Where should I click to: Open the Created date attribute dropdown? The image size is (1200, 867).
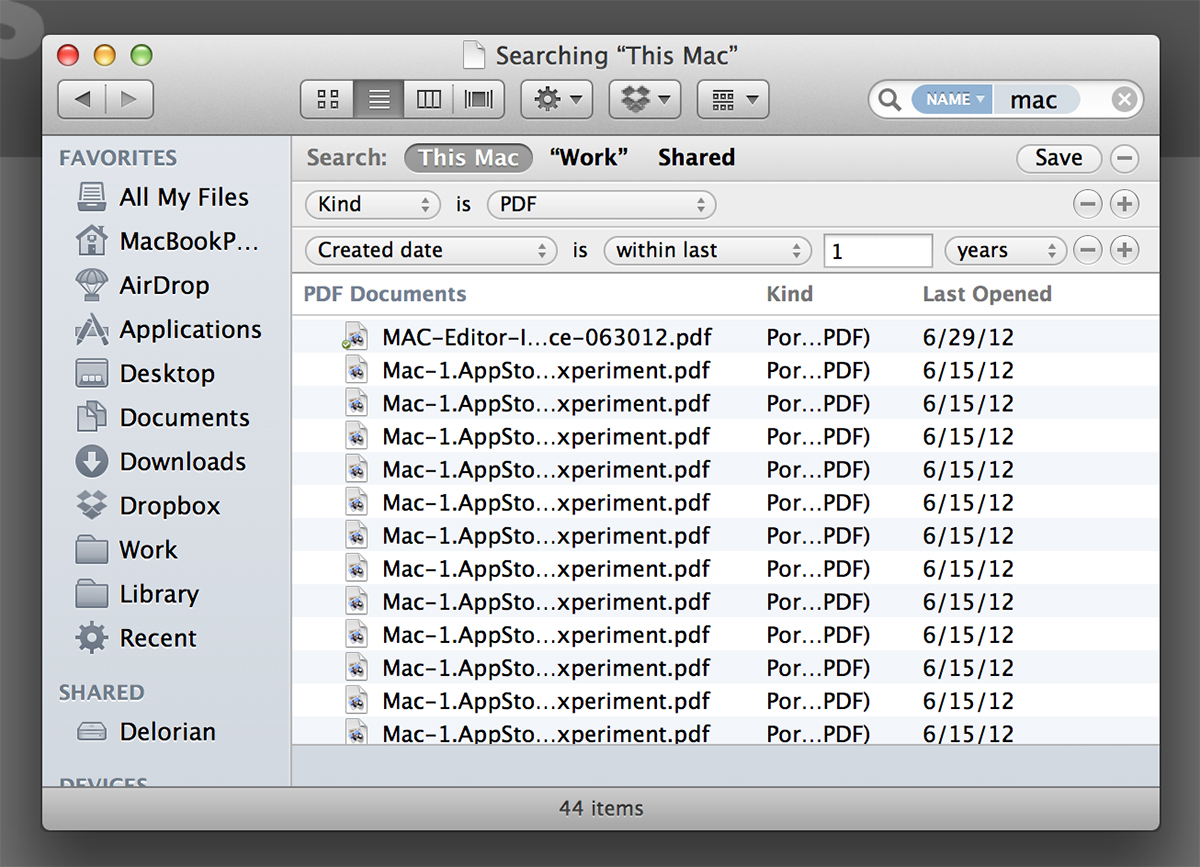pos(431,250)
